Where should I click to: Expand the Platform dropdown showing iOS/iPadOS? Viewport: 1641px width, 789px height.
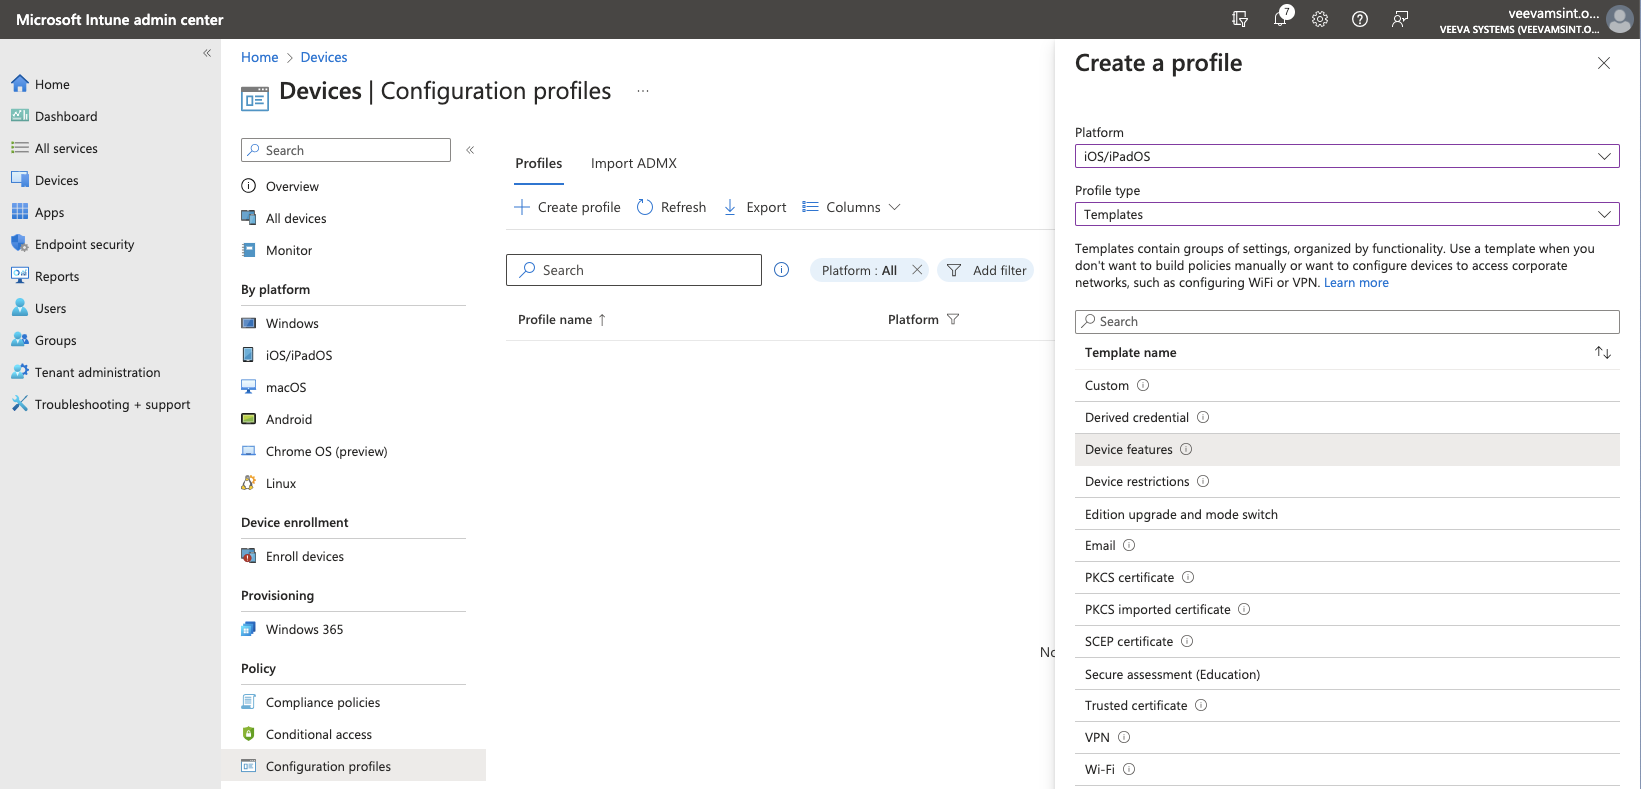click(1346, 156)
